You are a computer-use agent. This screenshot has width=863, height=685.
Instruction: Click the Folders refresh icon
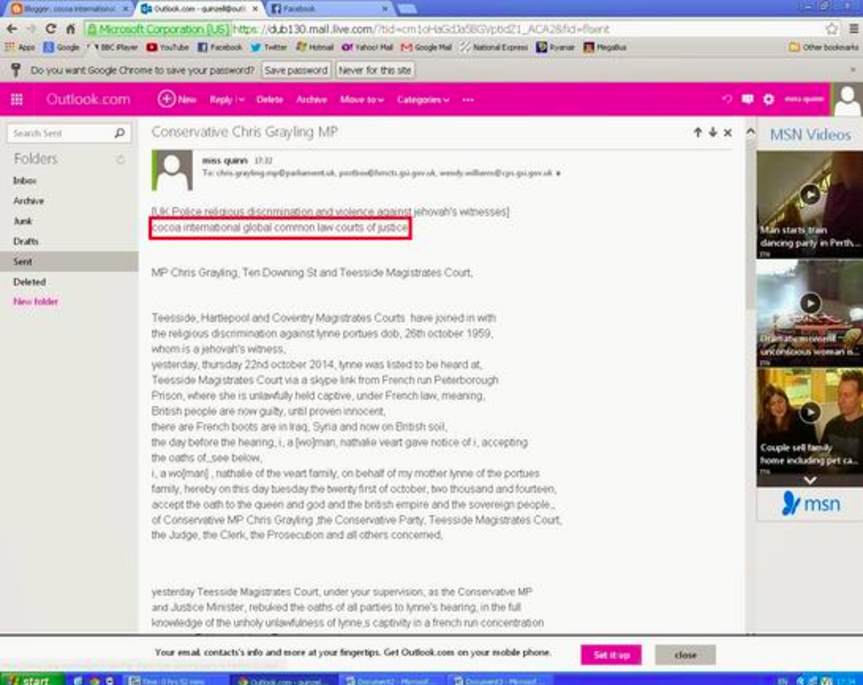(120, 160)
